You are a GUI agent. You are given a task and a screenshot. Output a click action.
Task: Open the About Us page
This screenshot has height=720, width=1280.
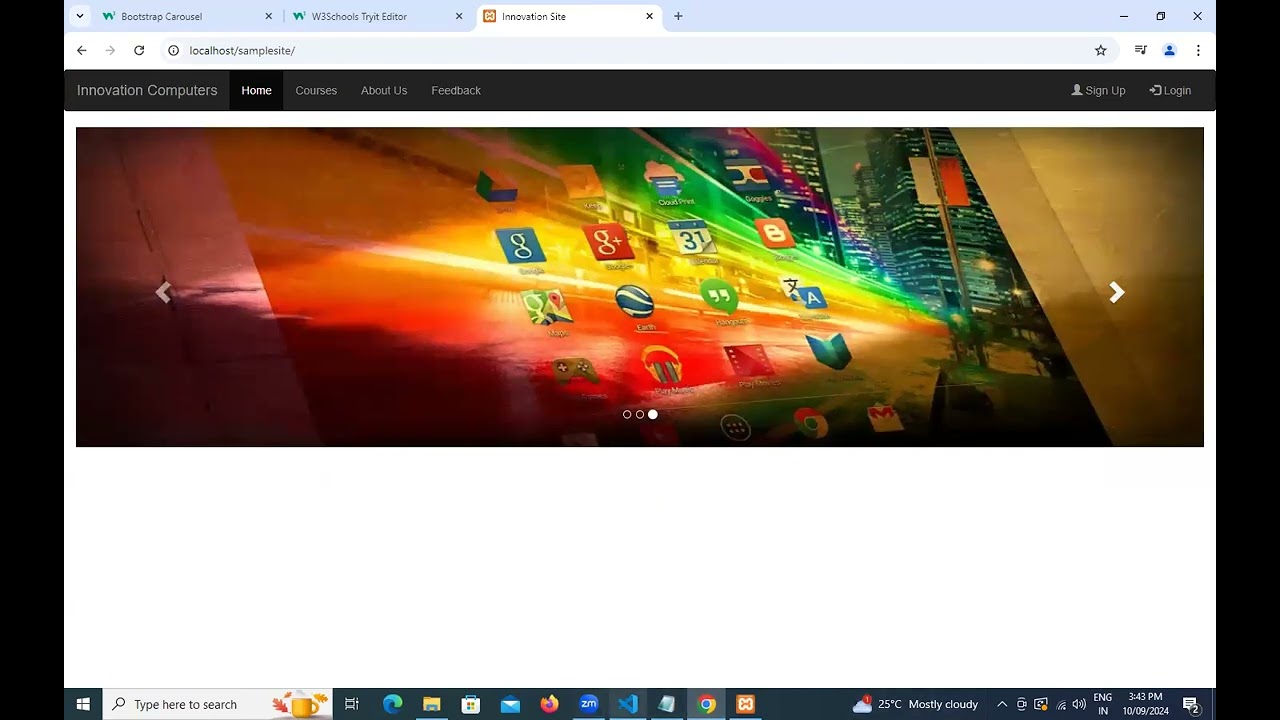click(x=384, y=90)
